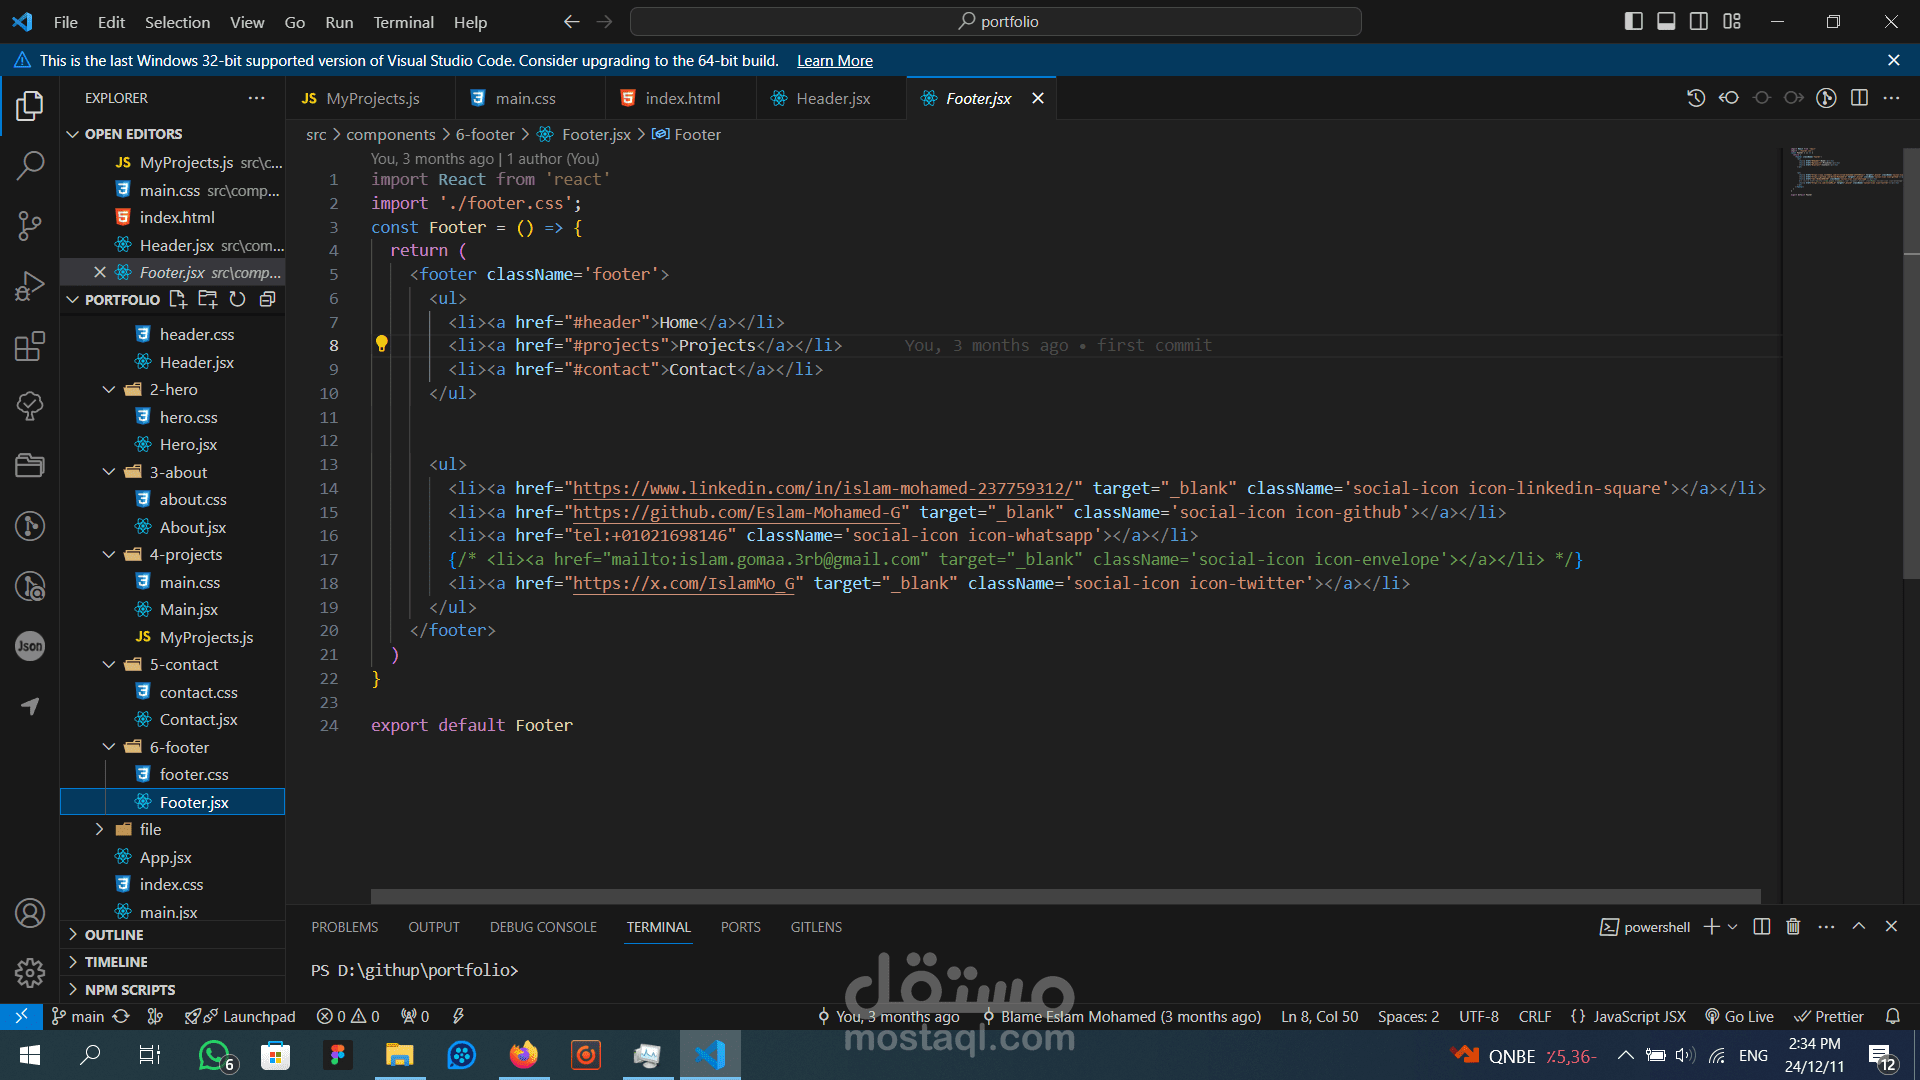Click the Learn More link
Image resolution: width=1920 pixels, height=1080 pixels.
pos(834,61)
